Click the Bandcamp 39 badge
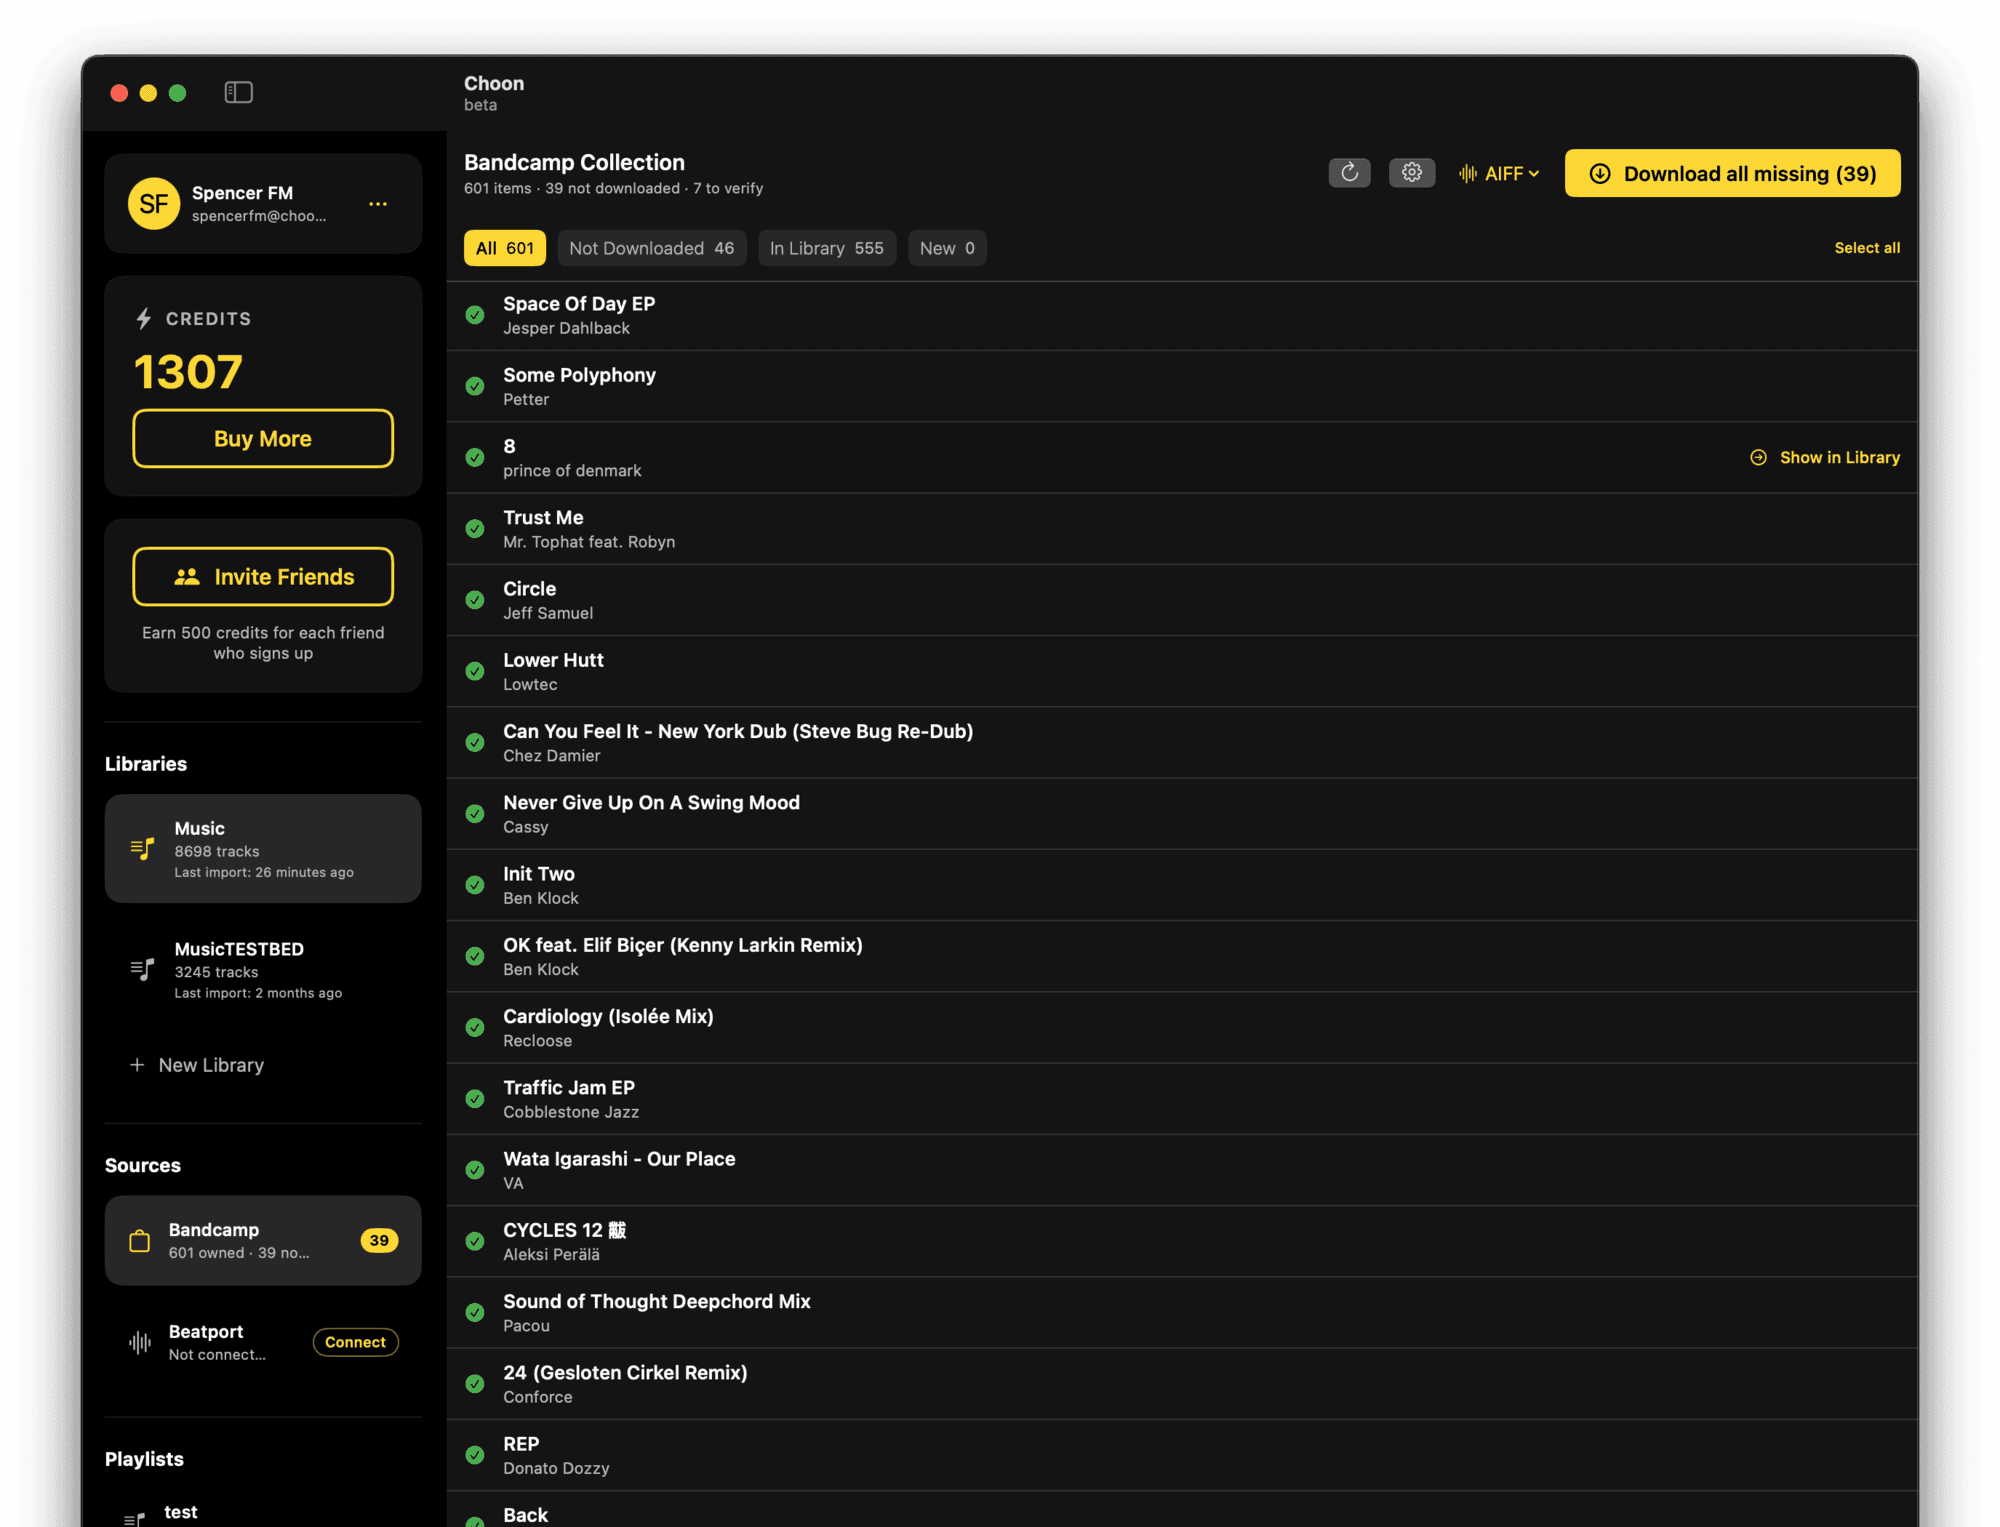 (379, 1241)
